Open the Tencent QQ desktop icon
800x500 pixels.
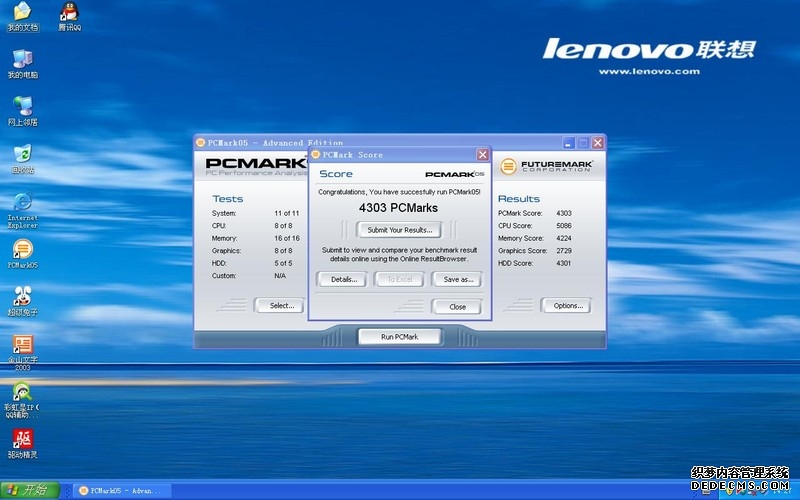tap(69, 17)
